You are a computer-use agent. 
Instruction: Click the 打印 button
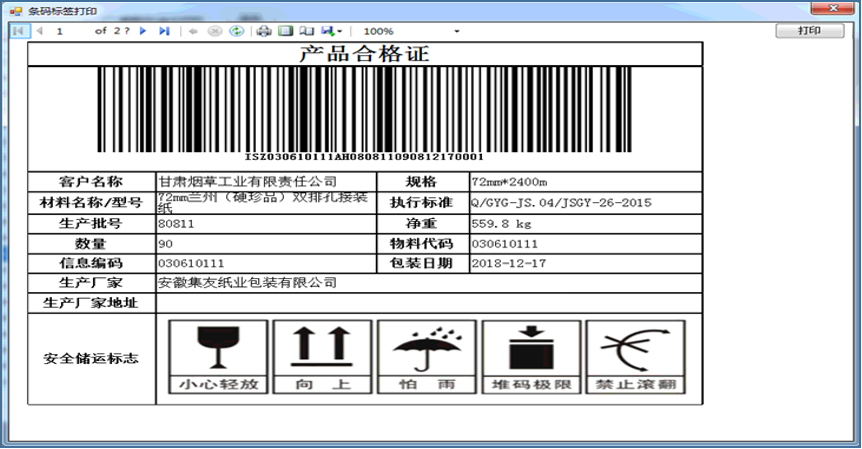click(810, 31)
